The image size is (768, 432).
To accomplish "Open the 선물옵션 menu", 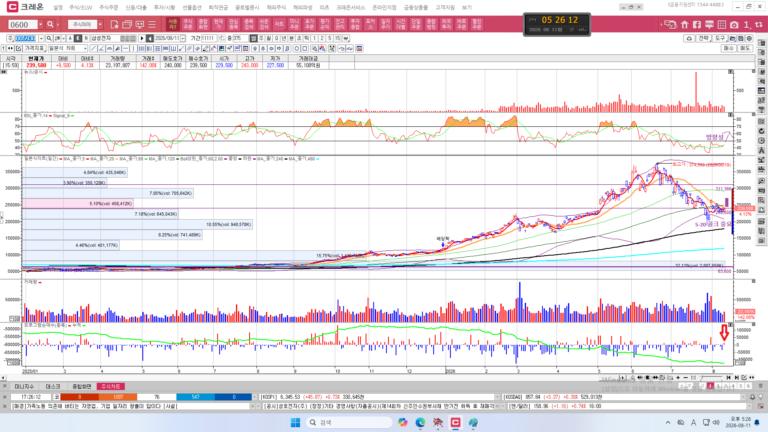I will (x=192, y=7).
